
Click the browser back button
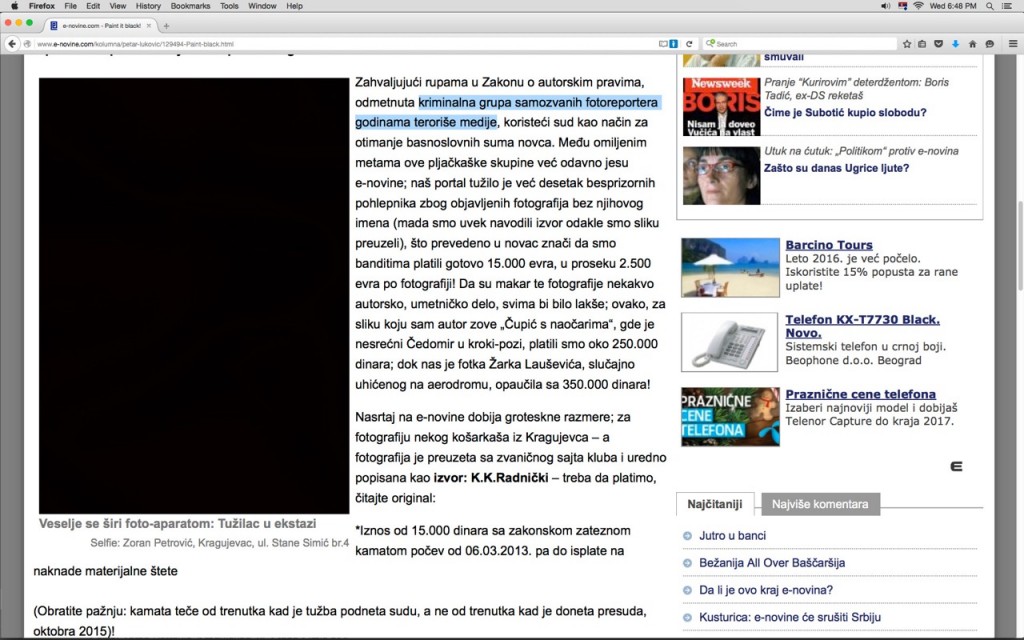pyautogui.click(x=13, y=44)
